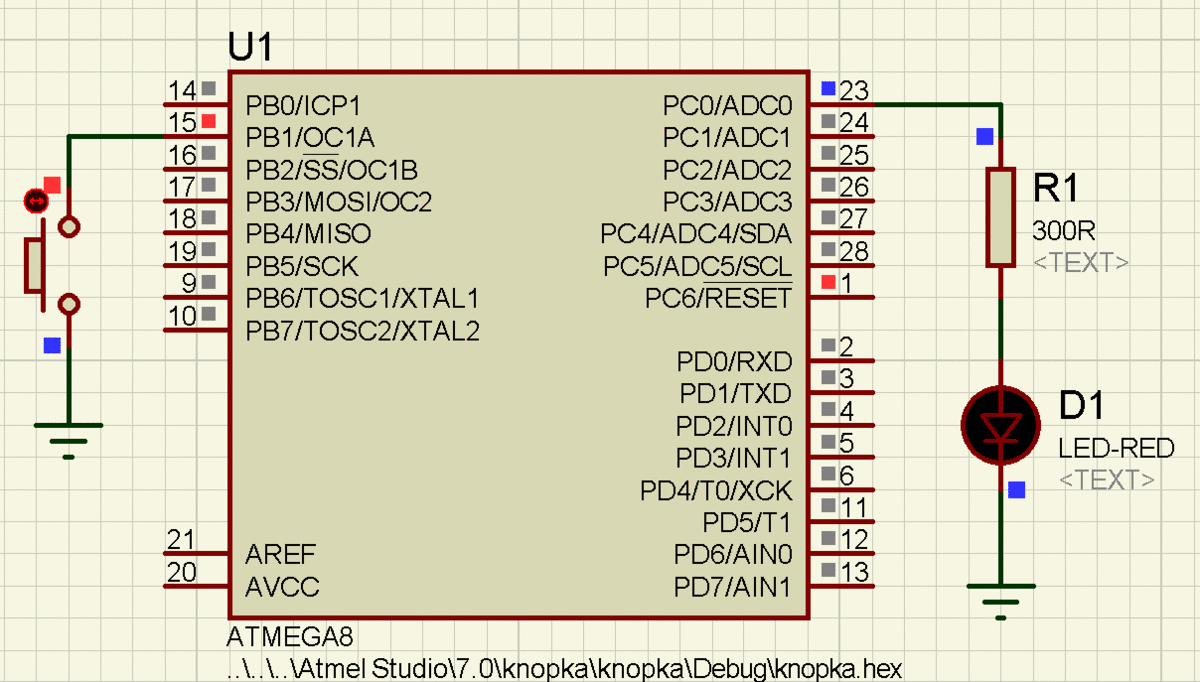Click pin number 21 beside AREF

tap(181, 540)
